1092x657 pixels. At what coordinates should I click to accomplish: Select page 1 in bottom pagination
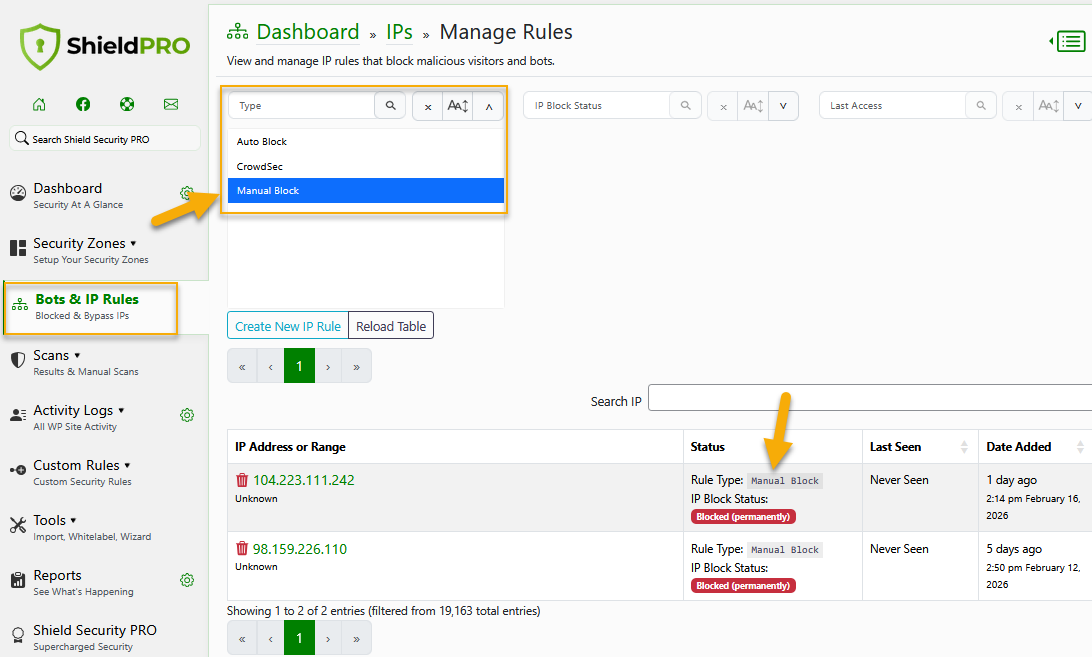click(299, 638)
